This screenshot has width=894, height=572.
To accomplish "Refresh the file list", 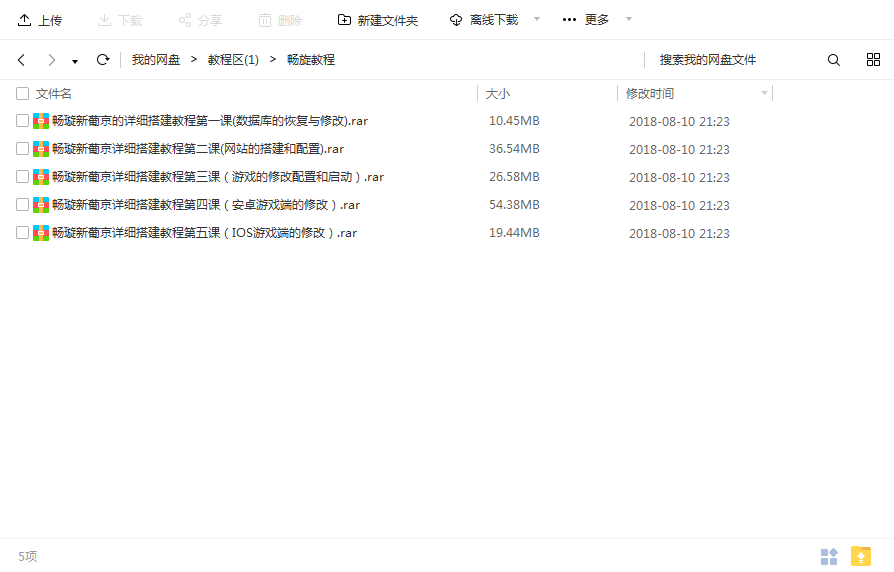I will coord(102,60).
